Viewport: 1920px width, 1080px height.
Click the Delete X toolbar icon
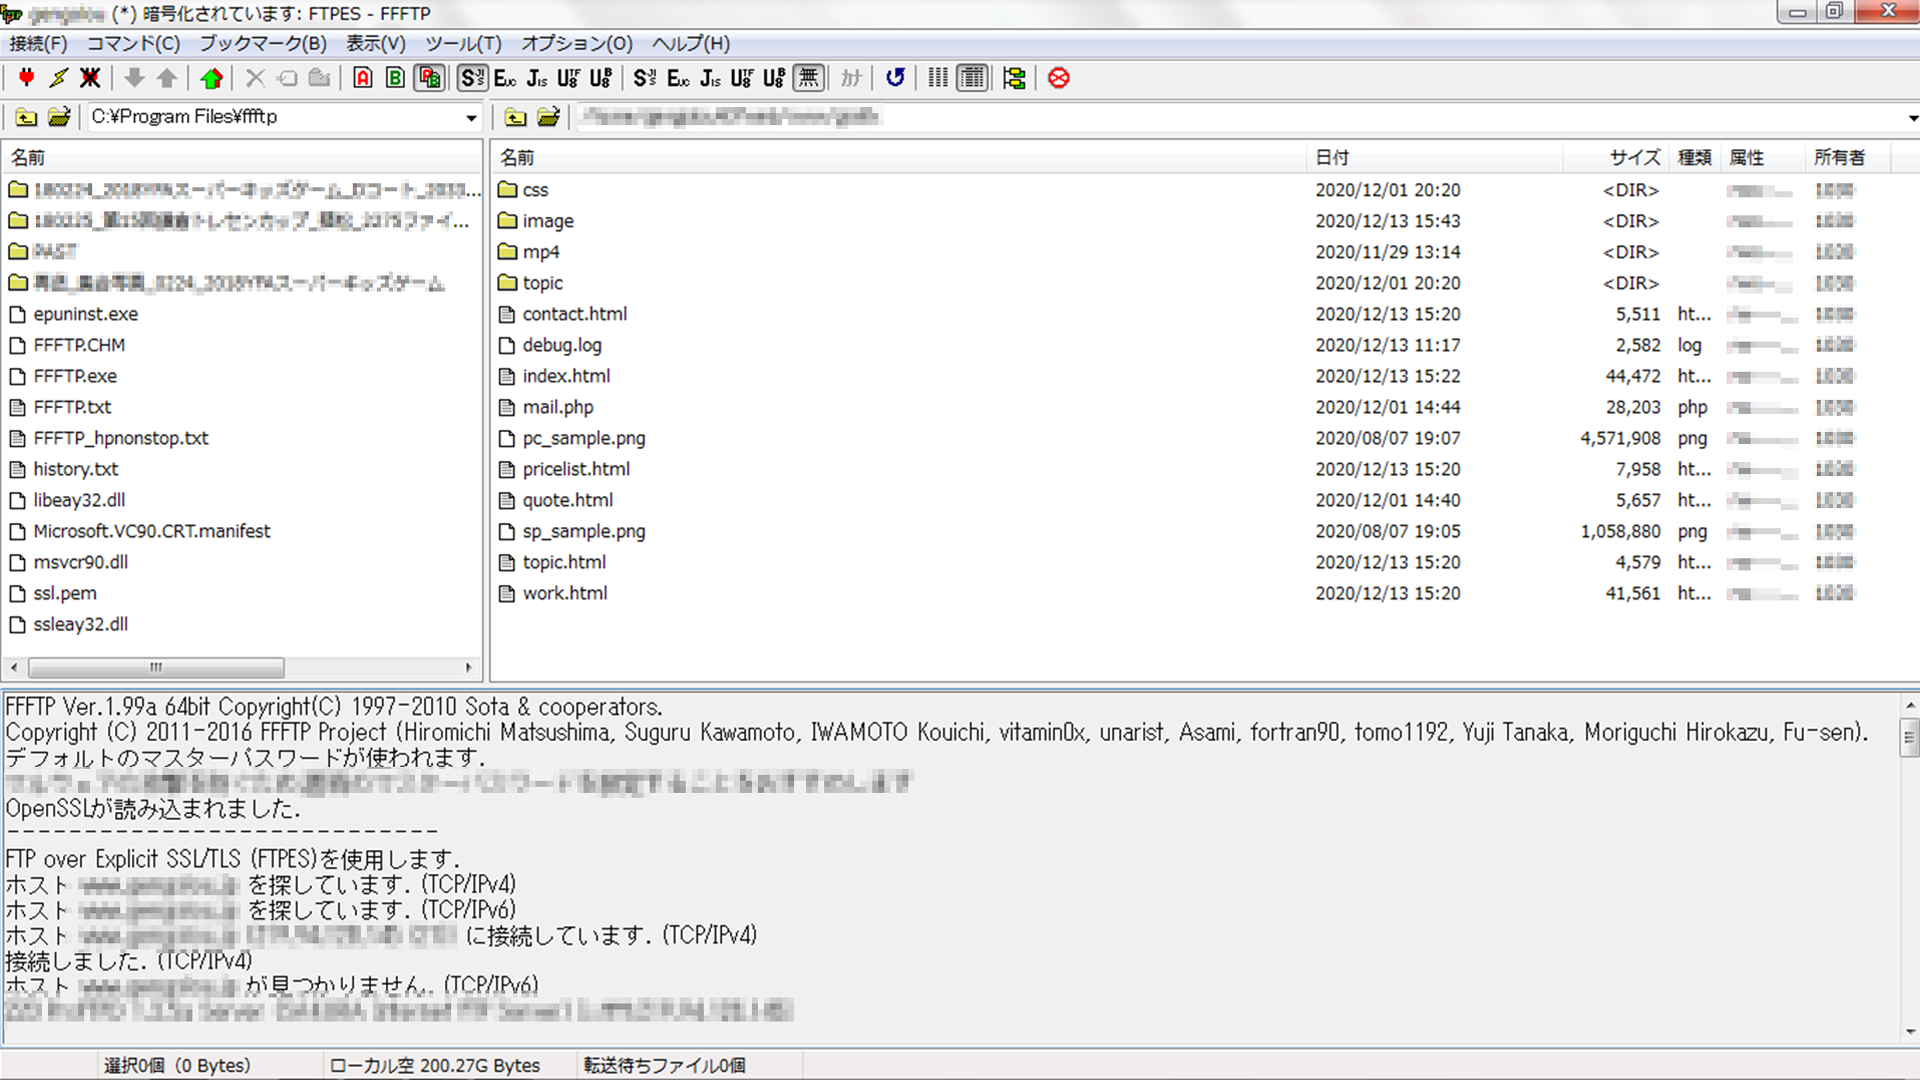point(255,78)
